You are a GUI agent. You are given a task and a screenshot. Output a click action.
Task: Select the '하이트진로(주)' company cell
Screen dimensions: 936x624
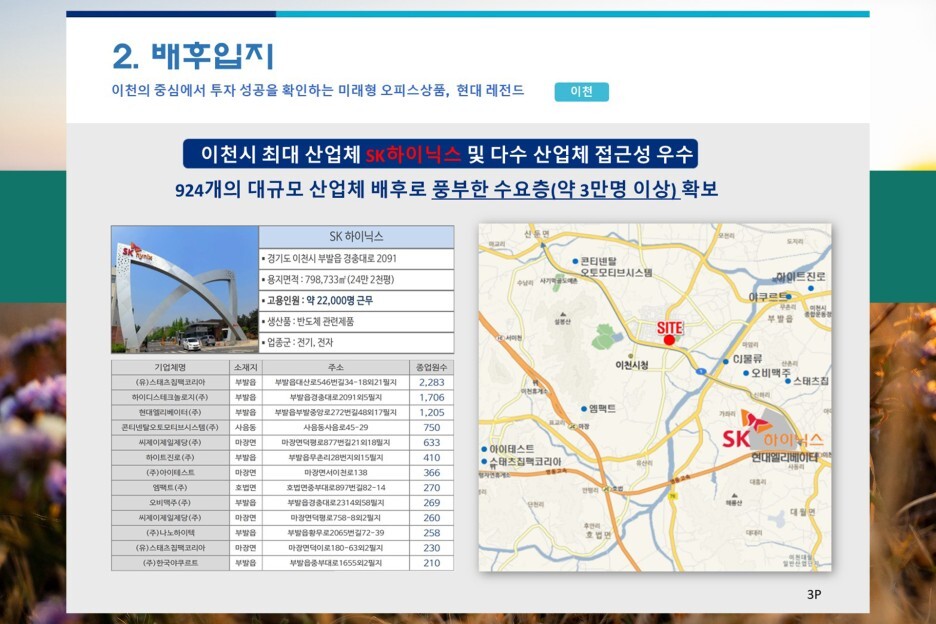coord(170,457)
